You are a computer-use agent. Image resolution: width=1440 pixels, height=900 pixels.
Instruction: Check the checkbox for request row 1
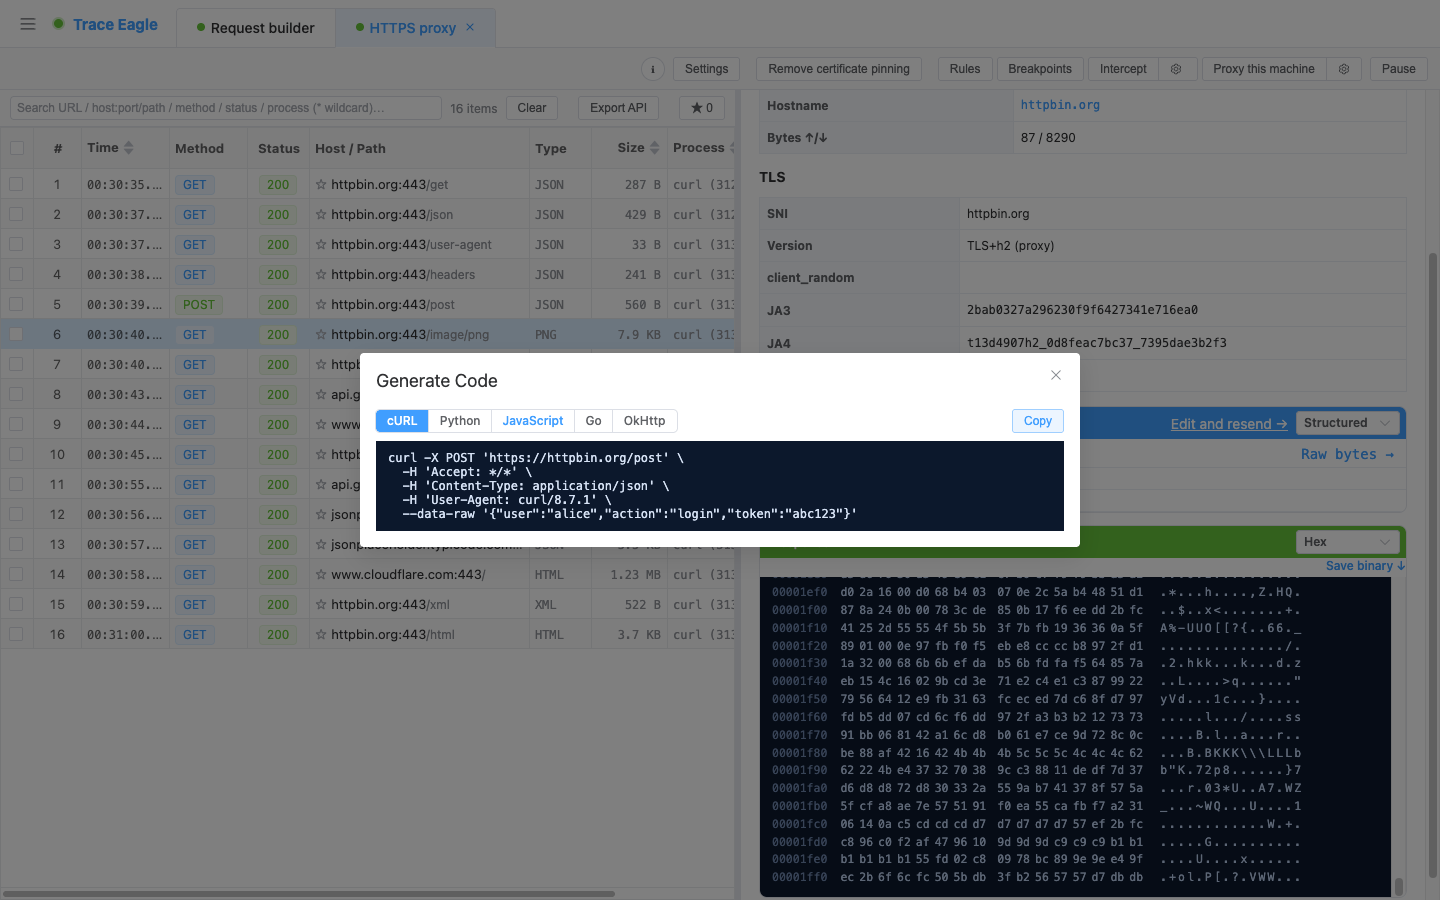tap(17, 184)
